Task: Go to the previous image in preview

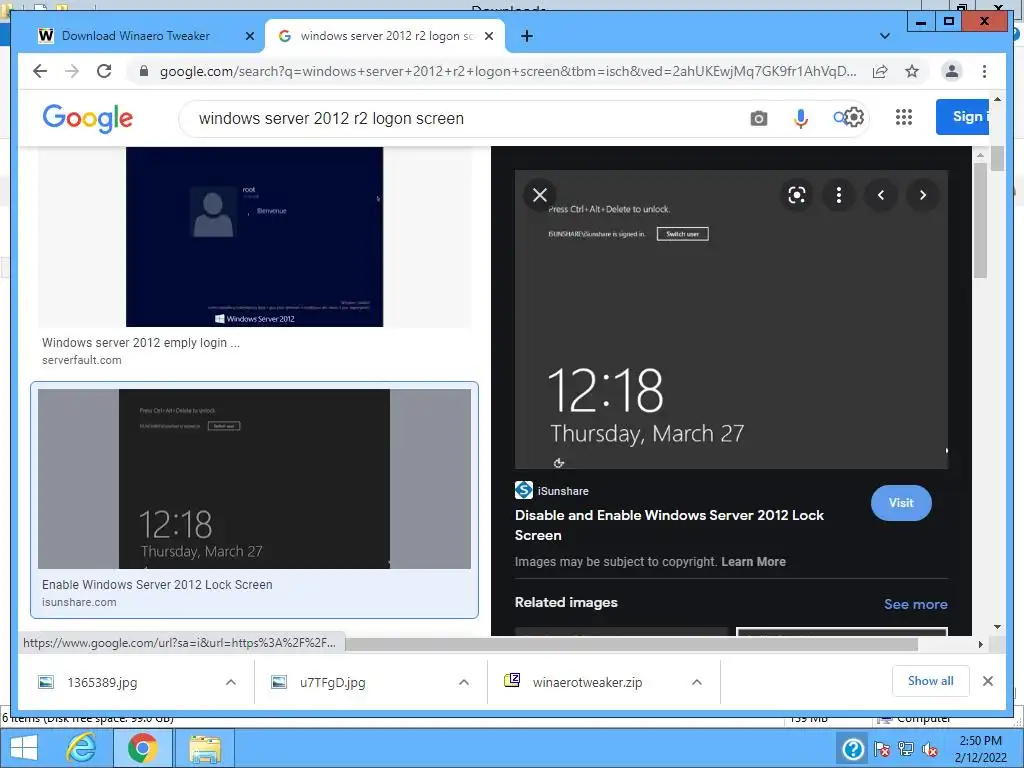Action: (881, 195)
